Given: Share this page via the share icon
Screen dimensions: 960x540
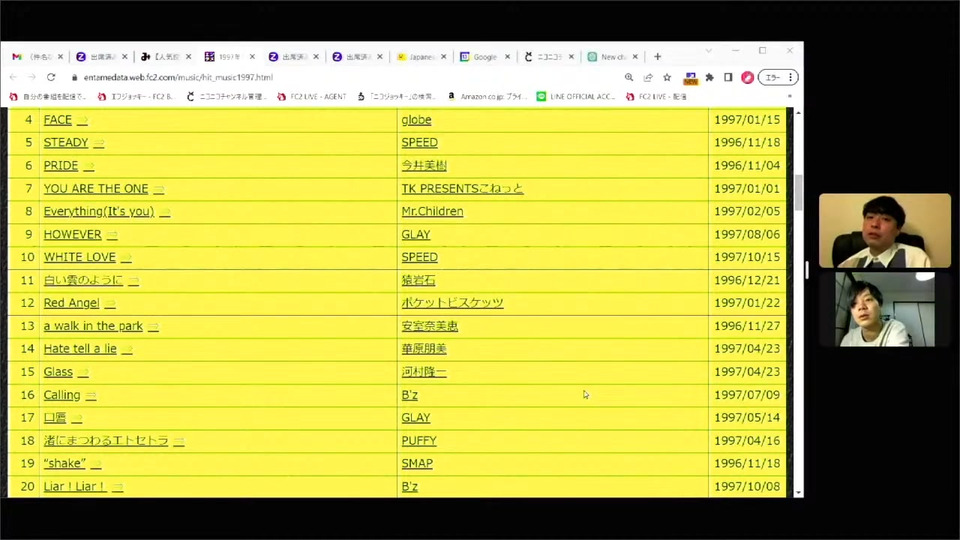Looking at the screenshot, I should pyautogui.click(x=648, y=77).
